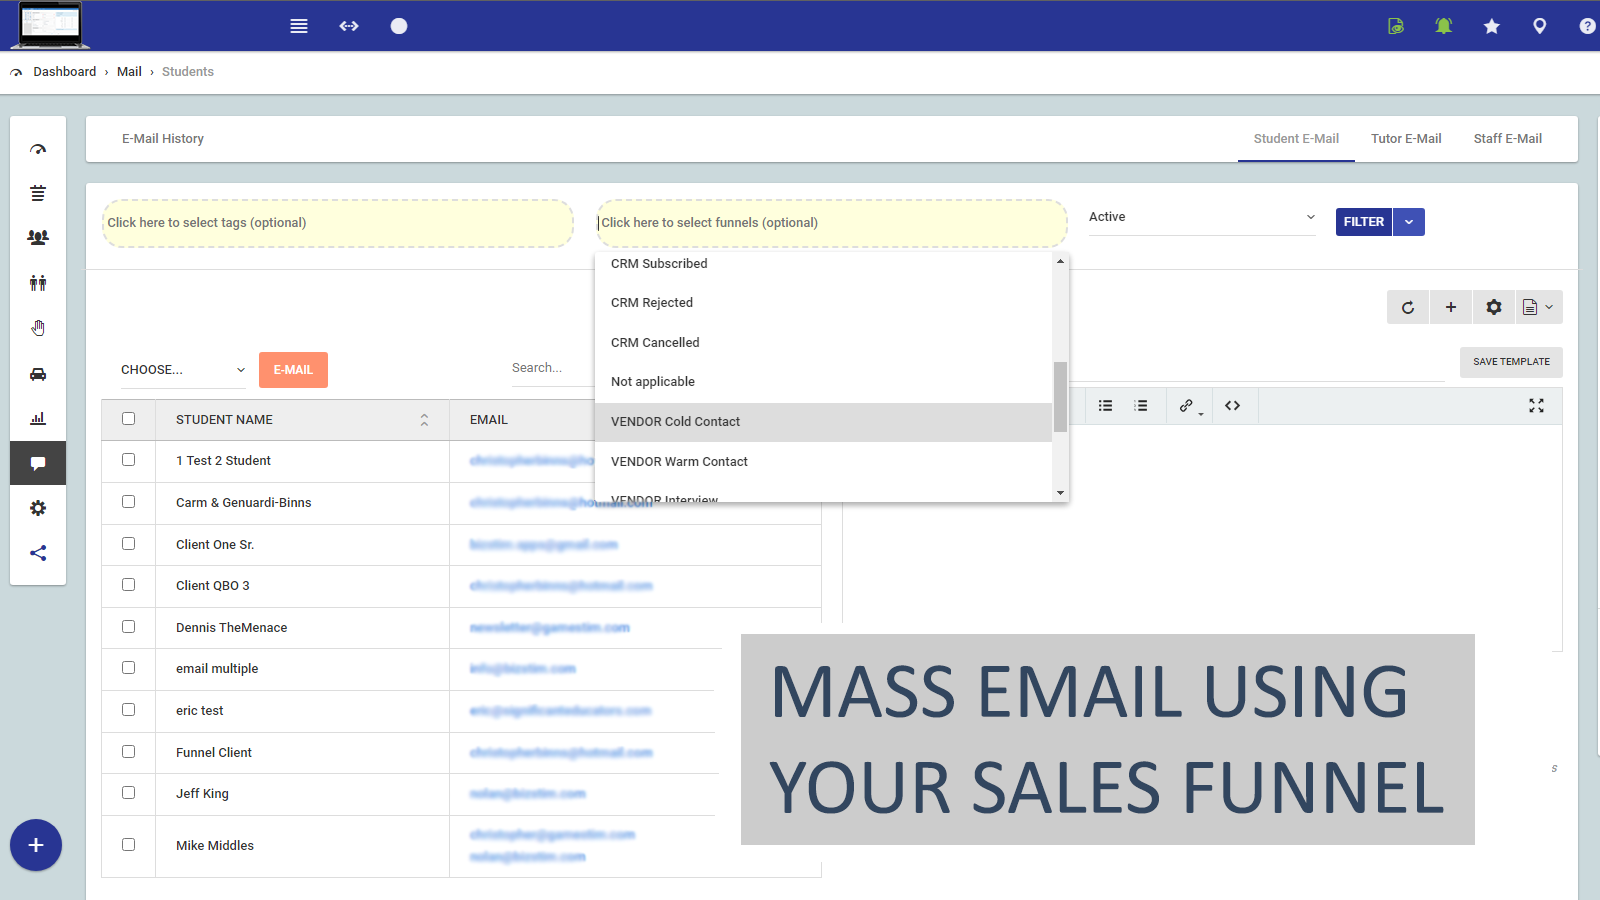Screen dimensions: 1600x900
Task: Click the share icon in left sidebar
Action: (x=38, y=553)
